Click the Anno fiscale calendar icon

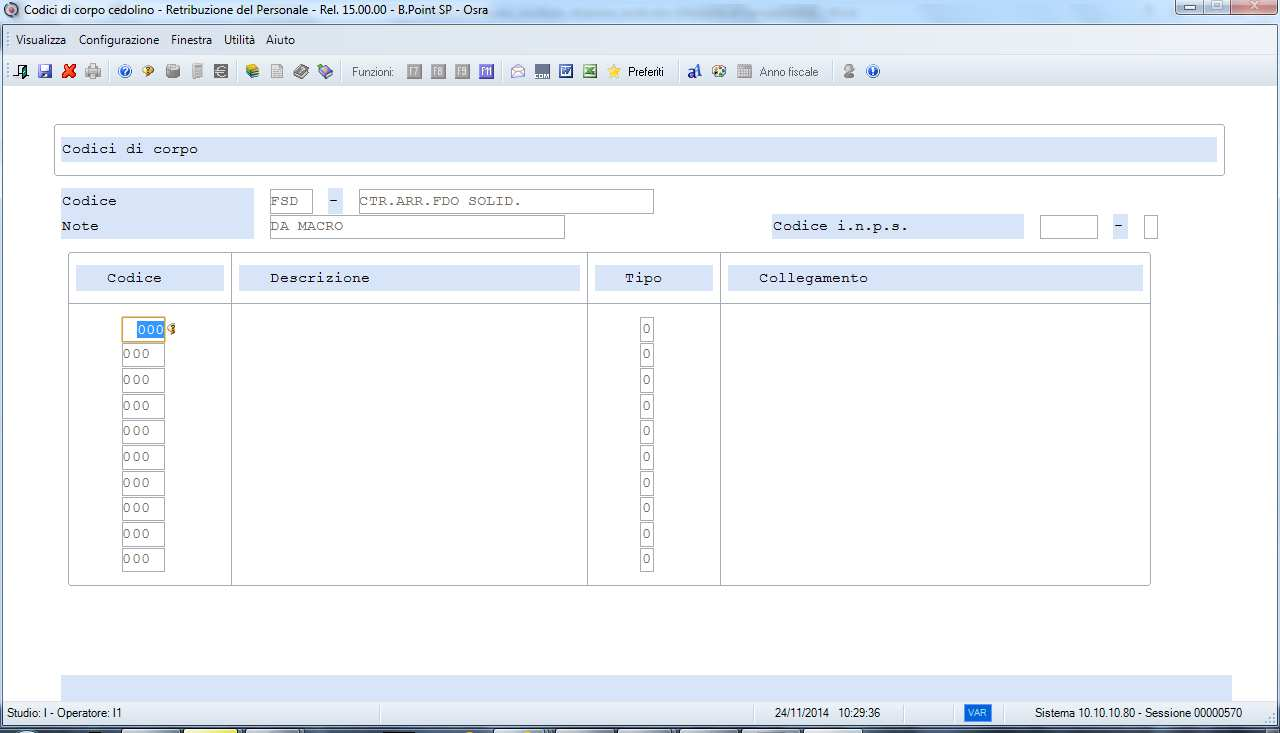coord(744,72)
